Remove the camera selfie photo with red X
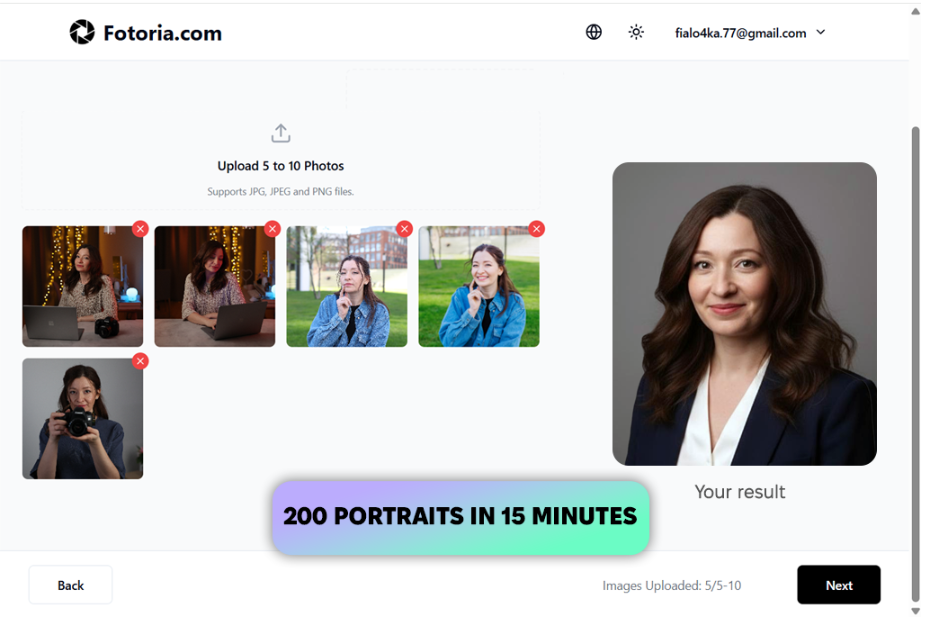The height and width of the screenshot is (631, 933). point(140,361)
